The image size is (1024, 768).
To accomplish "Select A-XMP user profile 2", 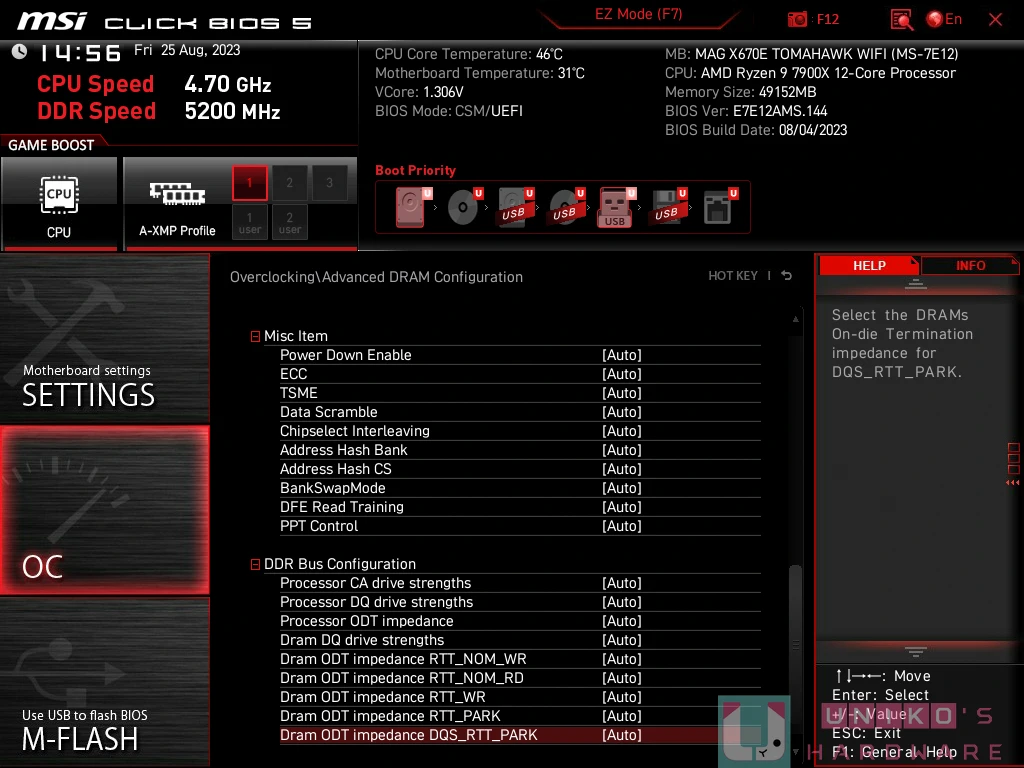I will [289, 223].
